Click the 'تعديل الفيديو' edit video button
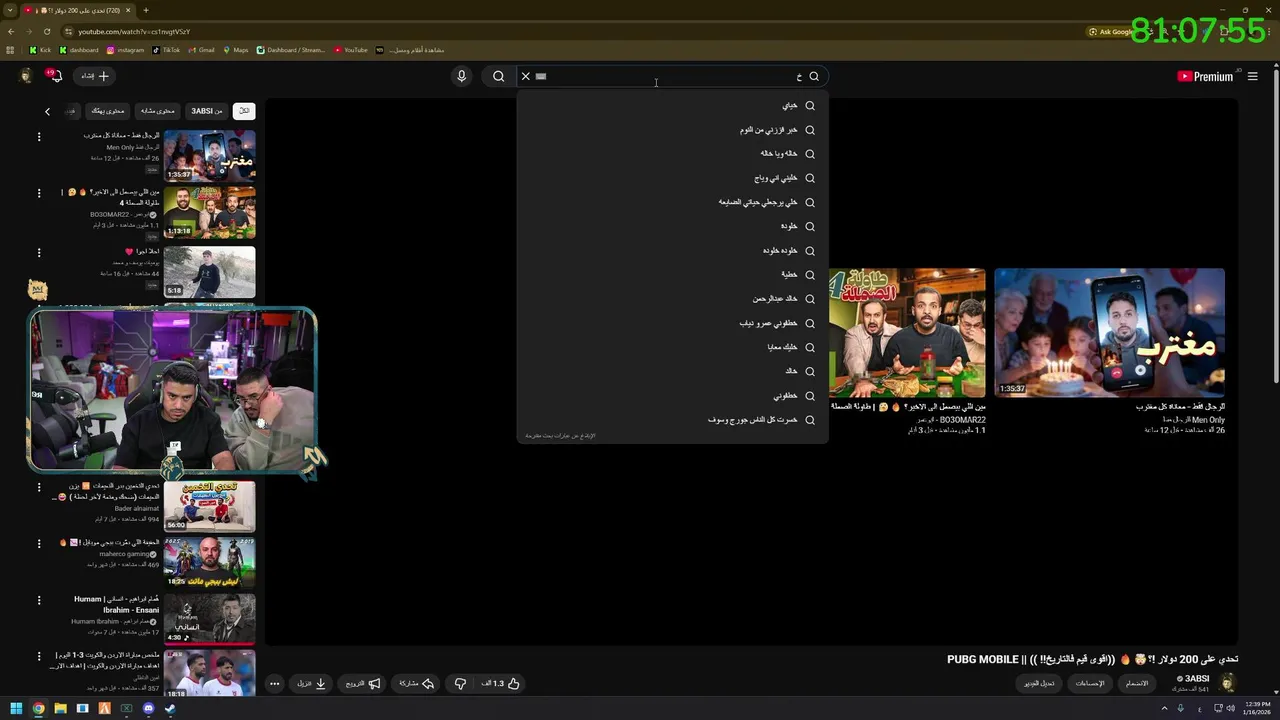Screen dimensions: 1280x720 [x=1039, y=683]
